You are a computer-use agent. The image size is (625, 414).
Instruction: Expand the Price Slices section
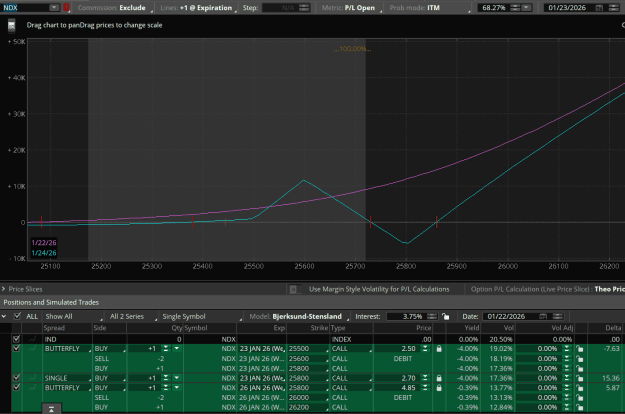click(4, 289)
